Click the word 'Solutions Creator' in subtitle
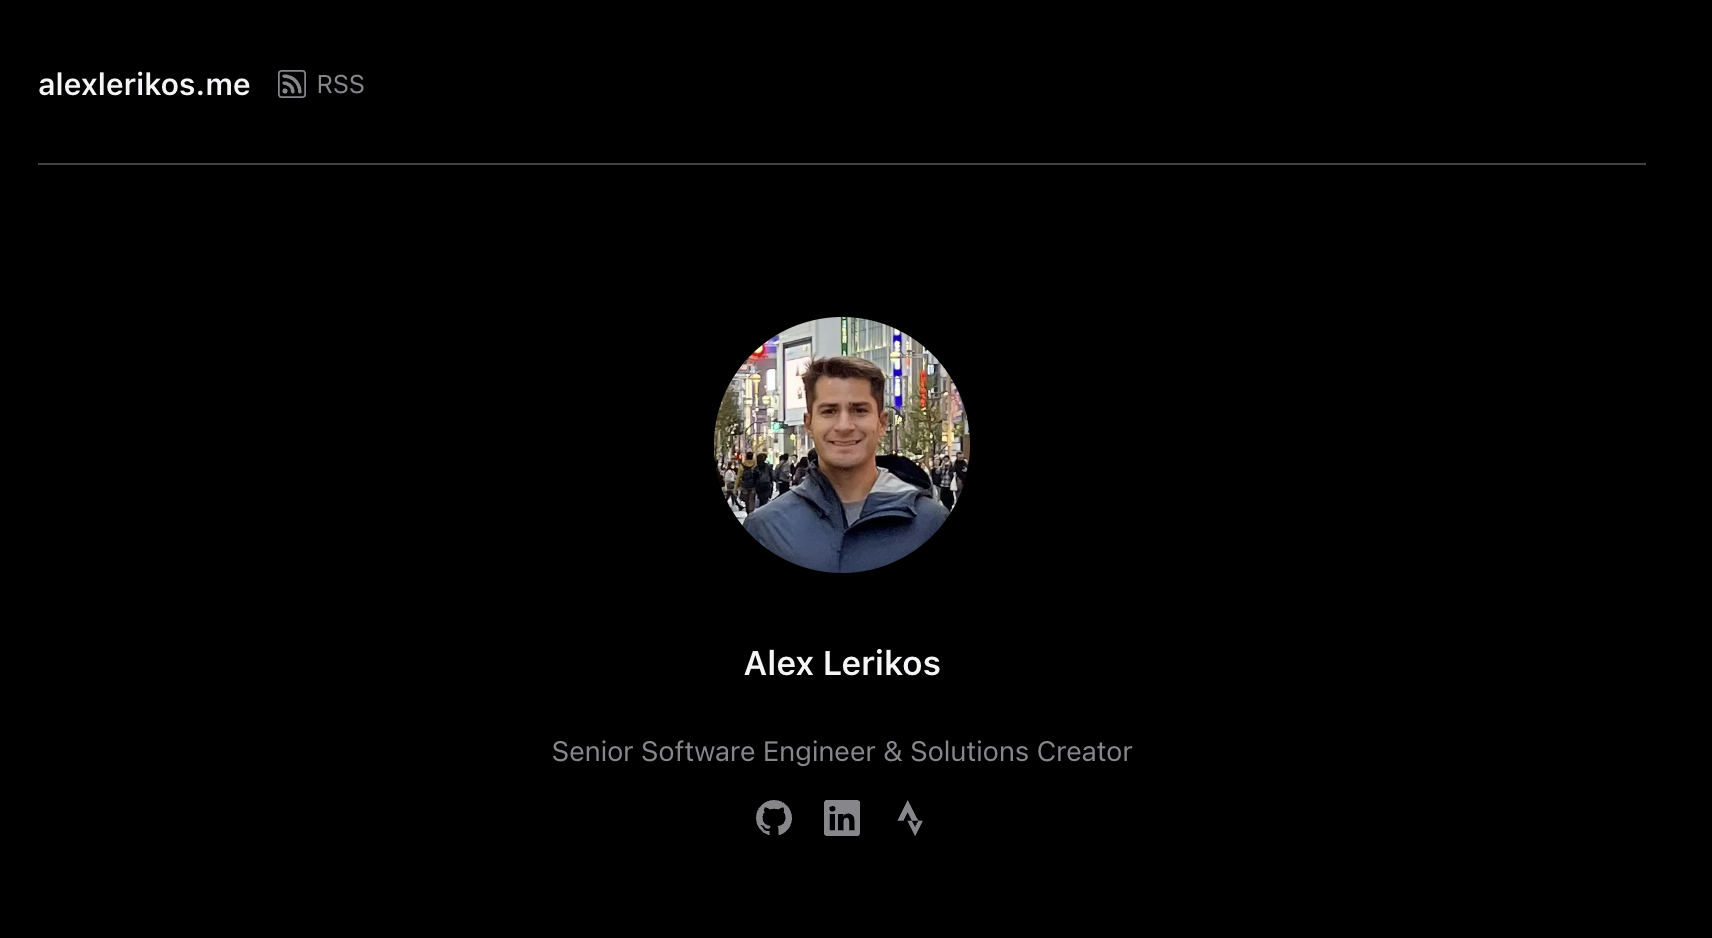This screenshot has height=938, width=1712. 1021,751
